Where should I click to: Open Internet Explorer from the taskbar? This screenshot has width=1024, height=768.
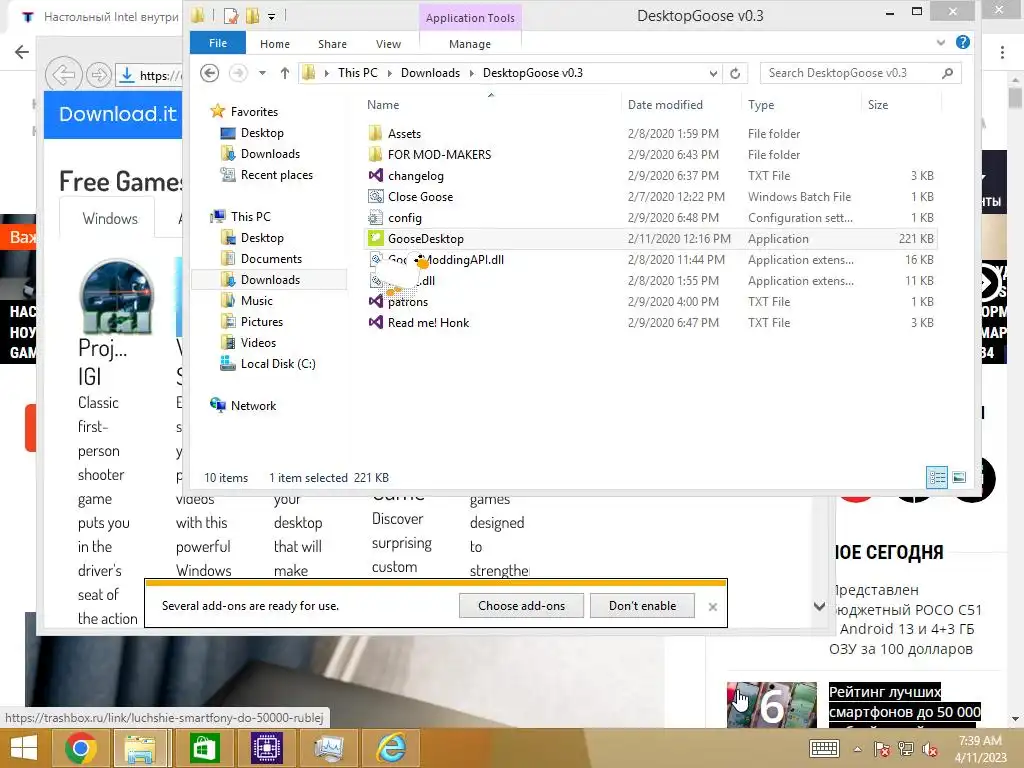[x=392, y=748]
